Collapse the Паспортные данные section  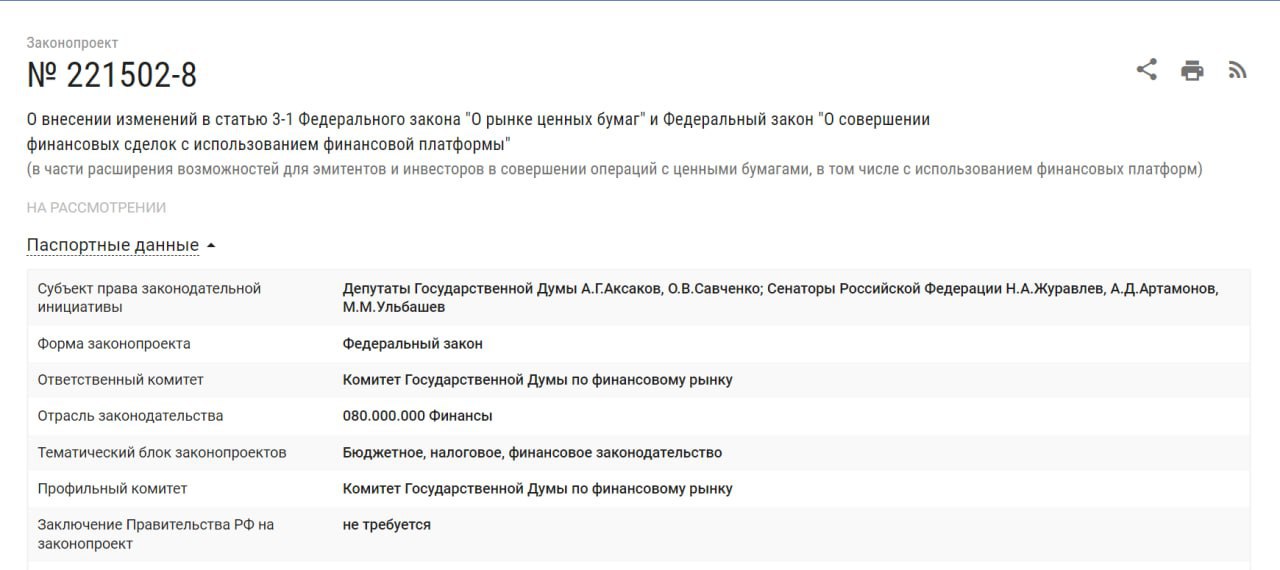[x=112, y=245]
